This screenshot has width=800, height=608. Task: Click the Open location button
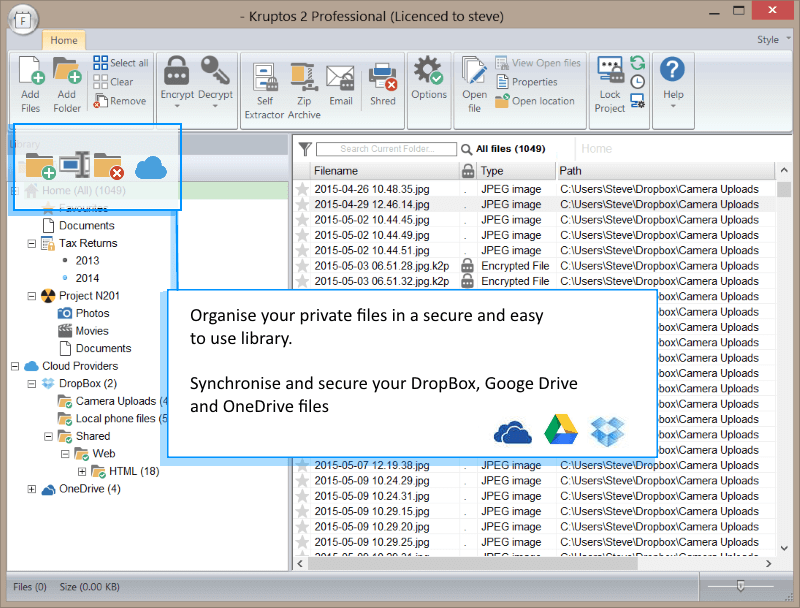click(x=535, y=101)
